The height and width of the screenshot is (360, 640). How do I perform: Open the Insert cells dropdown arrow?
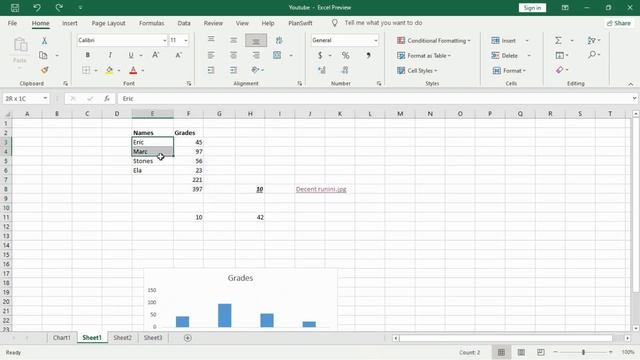527,40
